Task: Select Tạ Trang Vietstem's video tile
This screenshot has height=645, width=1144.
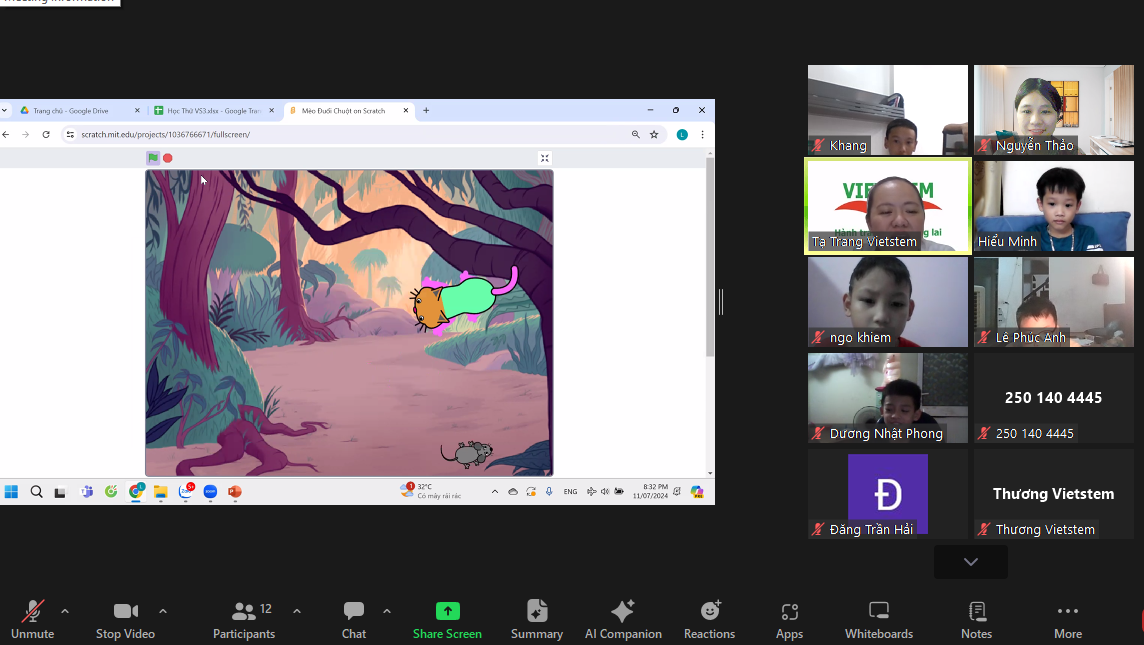Action: pyautogui.click(x=888, y=206)
